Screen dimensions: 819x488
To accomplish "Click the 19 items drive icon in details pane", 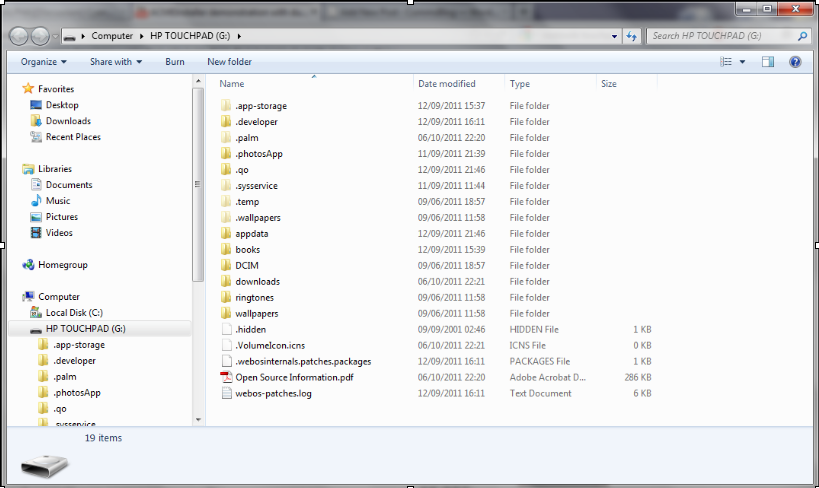I will click(x=45, y=466).
